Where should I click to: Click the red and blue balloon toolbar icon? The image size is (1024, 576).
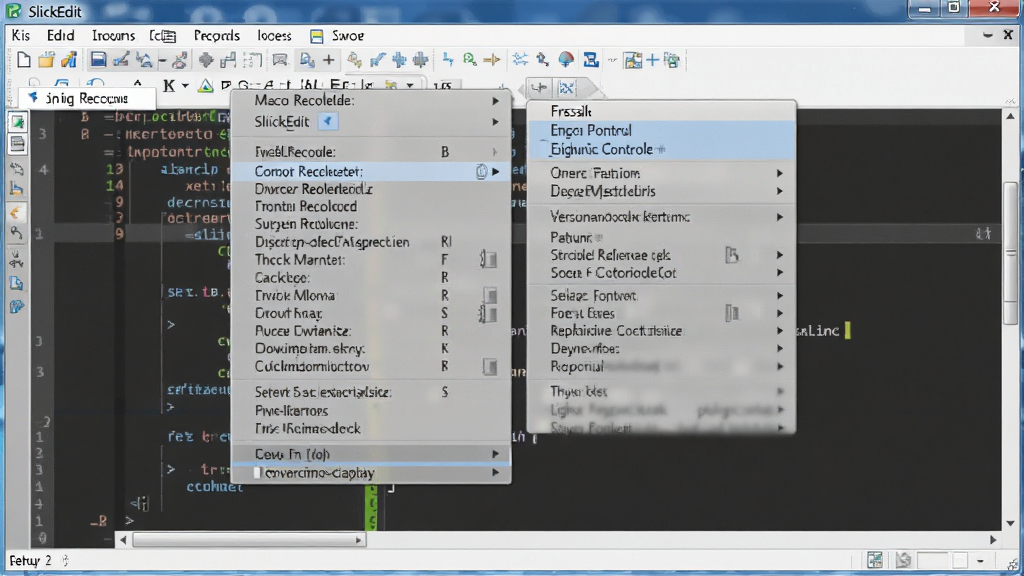pos(566,60)
